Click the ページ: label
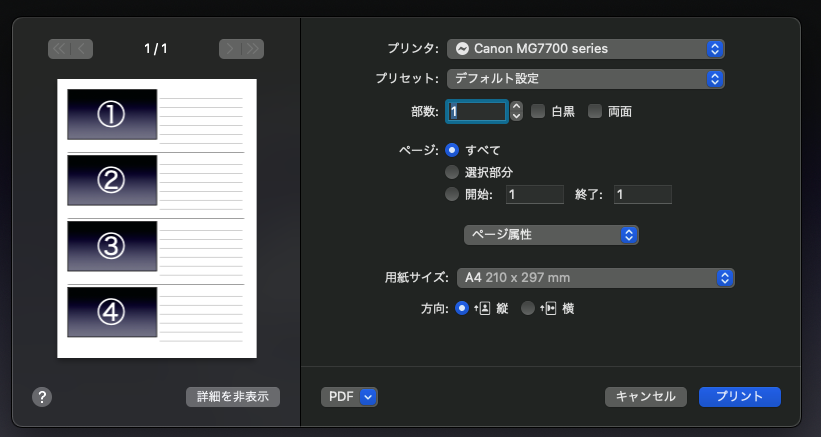 [x=419, y=151]
